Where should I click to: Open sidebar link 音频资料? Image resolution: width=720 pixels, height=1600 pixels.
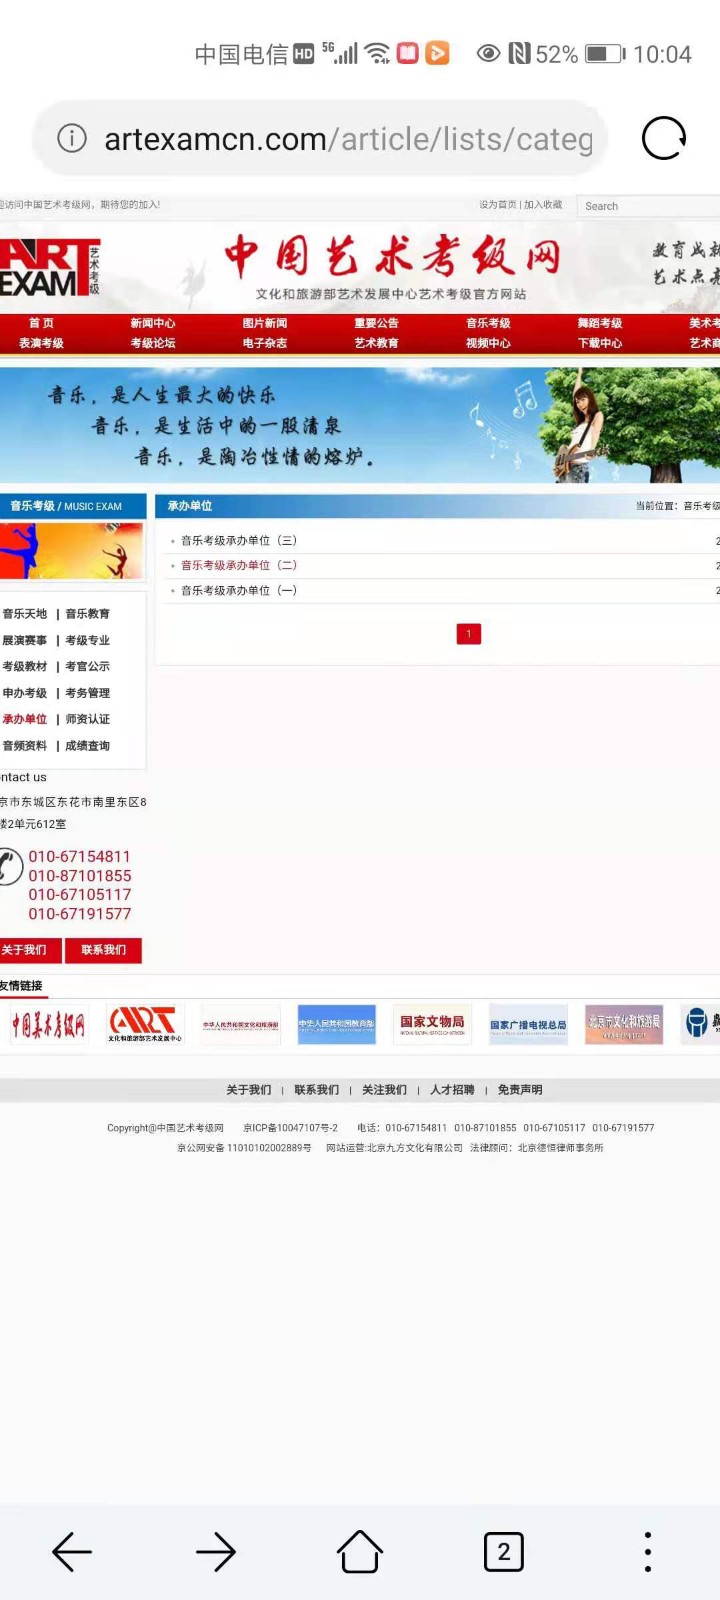point(25,746)
